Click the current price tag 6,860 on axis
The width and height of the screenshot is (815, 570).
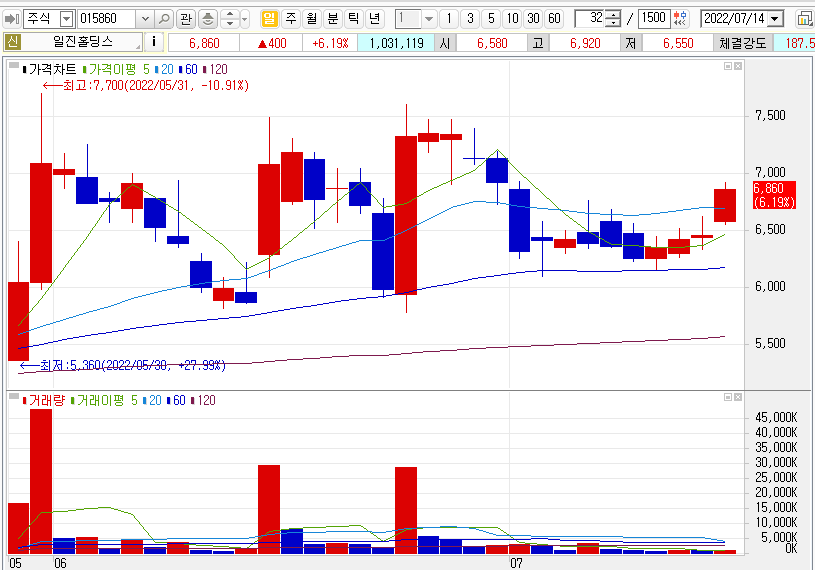click(774, 195)
